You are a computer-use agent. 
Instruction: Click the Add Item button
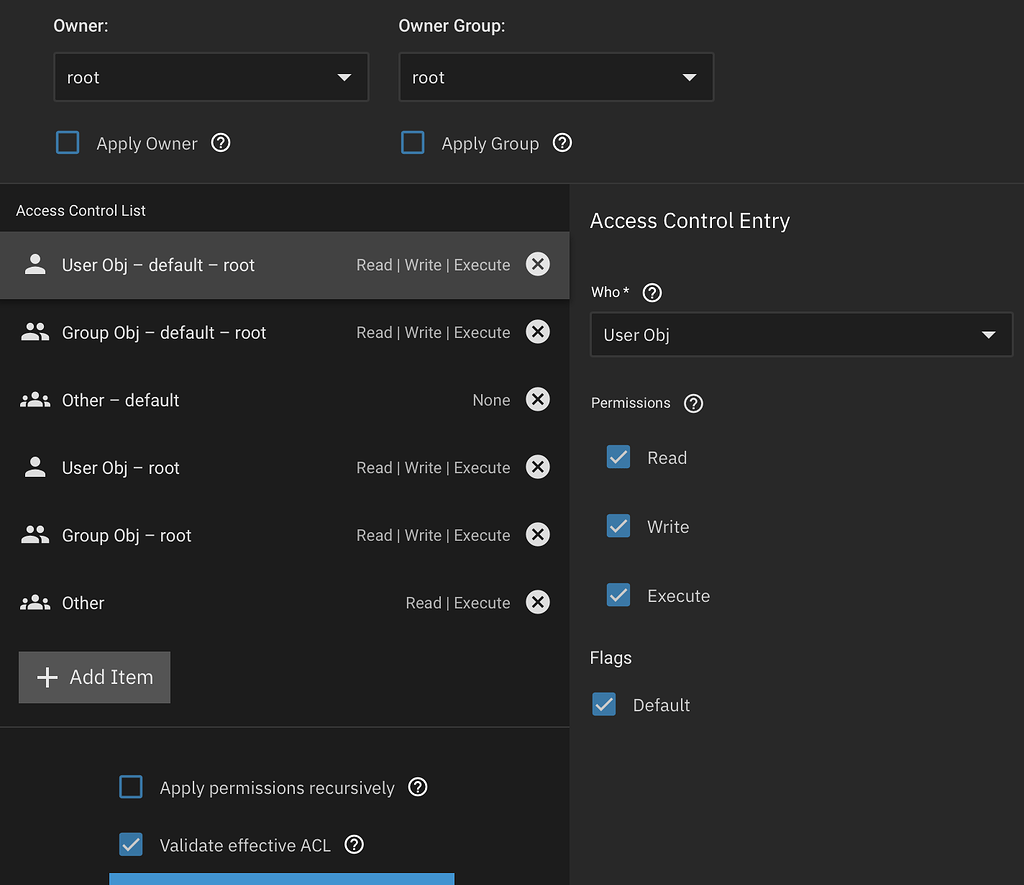(x=95, y=677)
